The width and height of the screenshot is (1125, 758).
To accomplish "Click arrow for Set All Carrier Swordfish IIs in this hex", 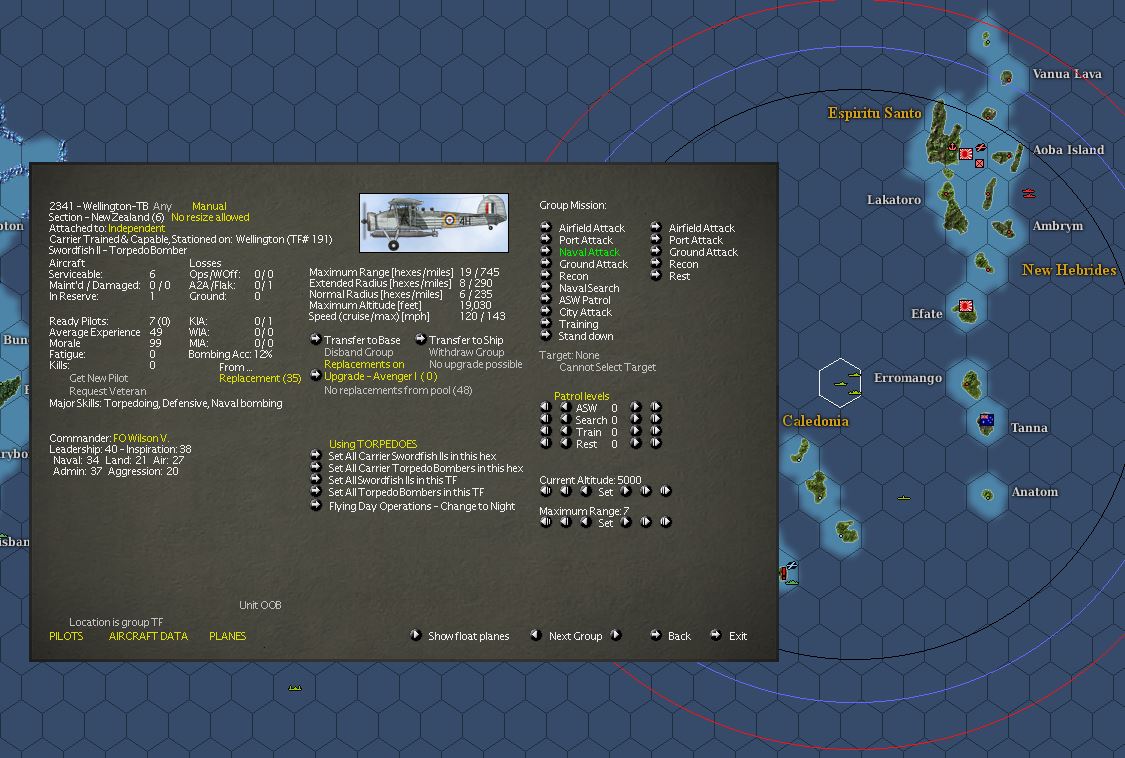I will (x=315, y=455).
